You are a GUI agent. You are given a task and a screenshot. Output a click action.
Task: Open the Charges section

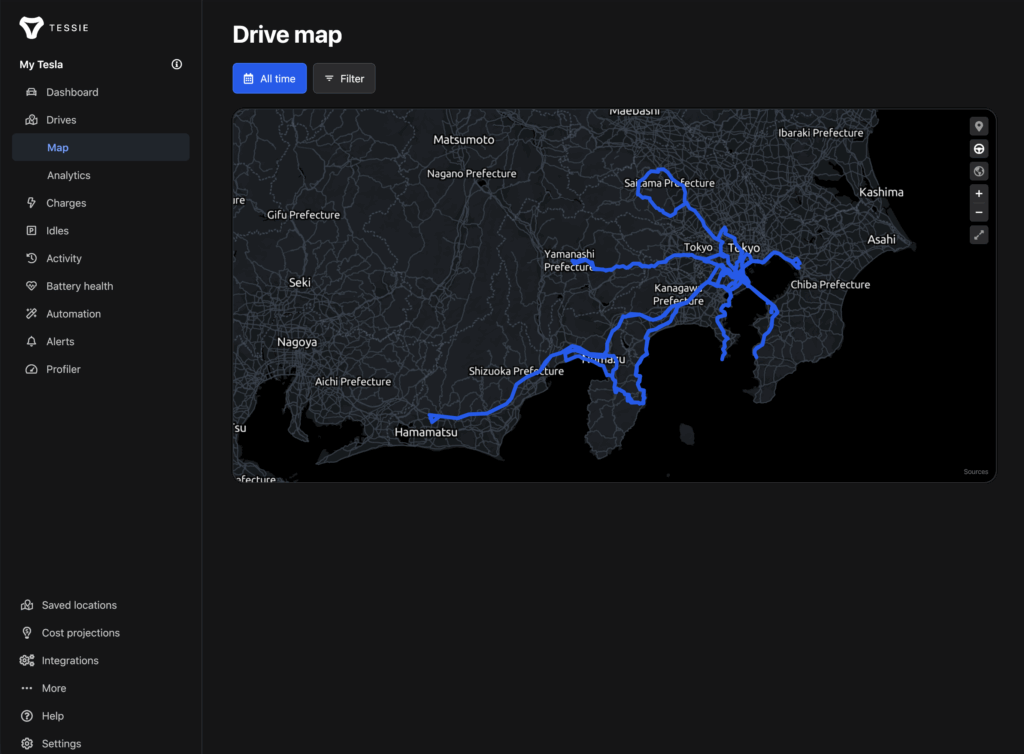tap(66, 203)
